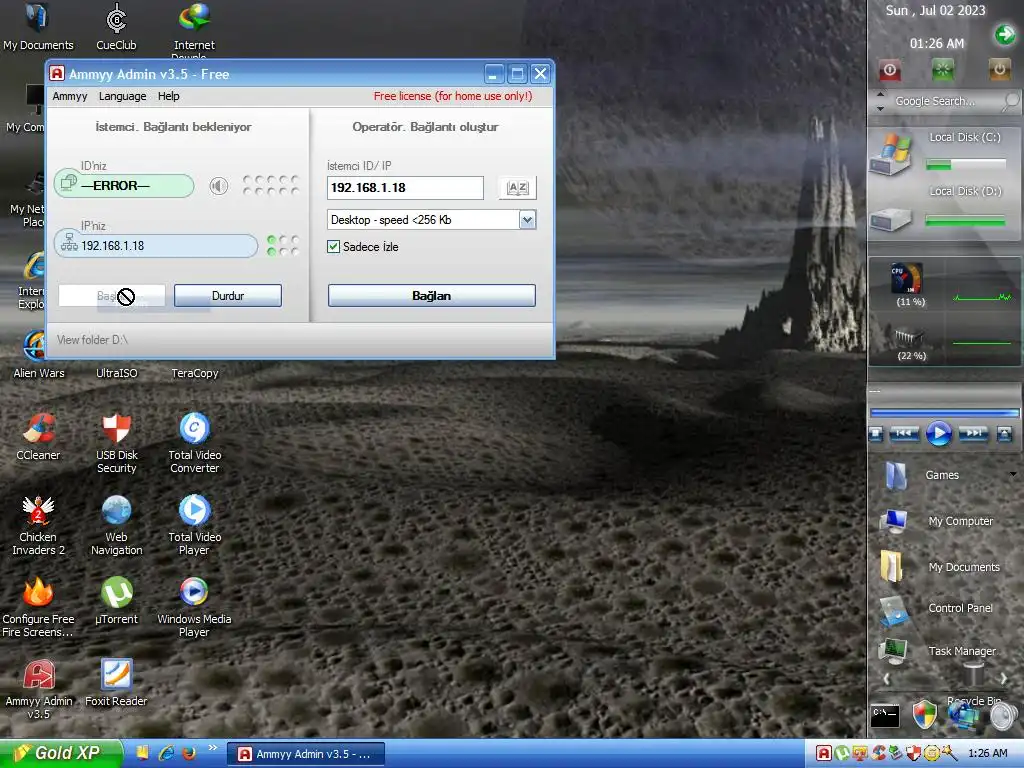Click the red shutdown button in the sidebar
Image resolution: width=1024 pixels, height=768 pixels.
coord(889,69)
